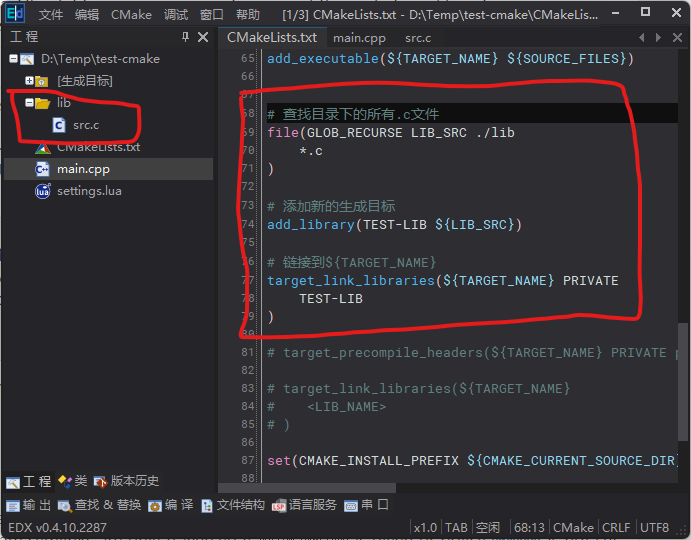
Task: Collapse the lib folder
Action: [29, 103]
